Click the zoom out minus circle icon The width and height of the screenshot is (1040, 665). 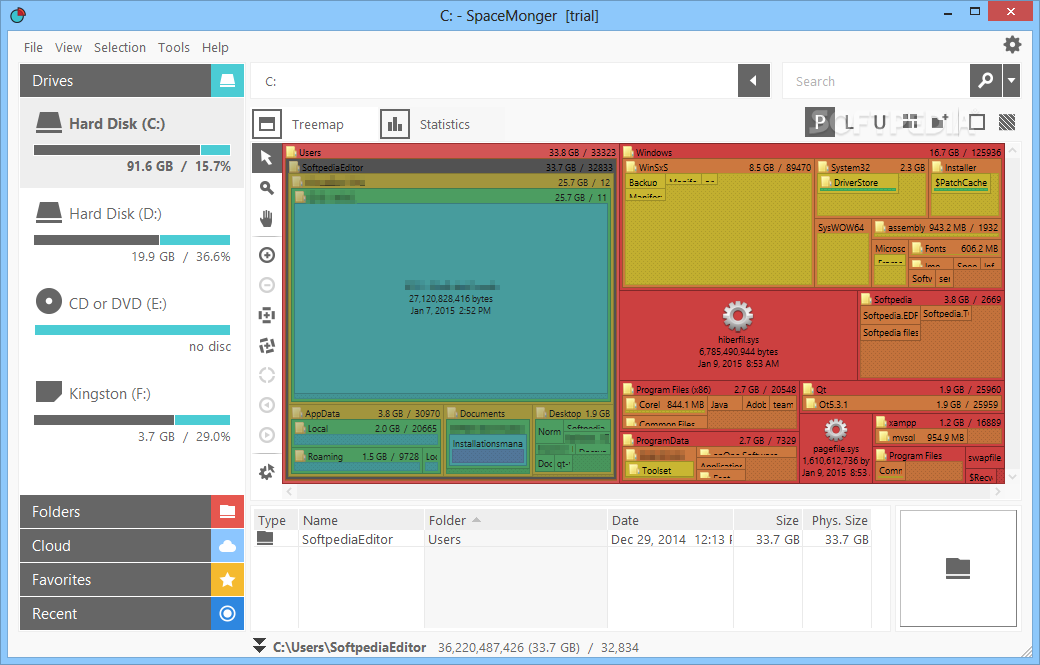(267, 285)
